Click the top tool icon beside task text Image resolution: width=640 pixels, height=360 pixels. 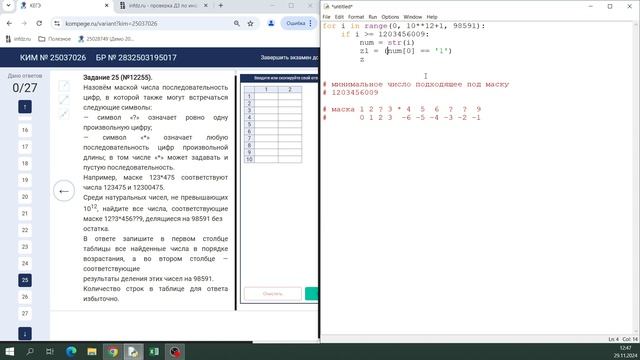coord(64,85)
